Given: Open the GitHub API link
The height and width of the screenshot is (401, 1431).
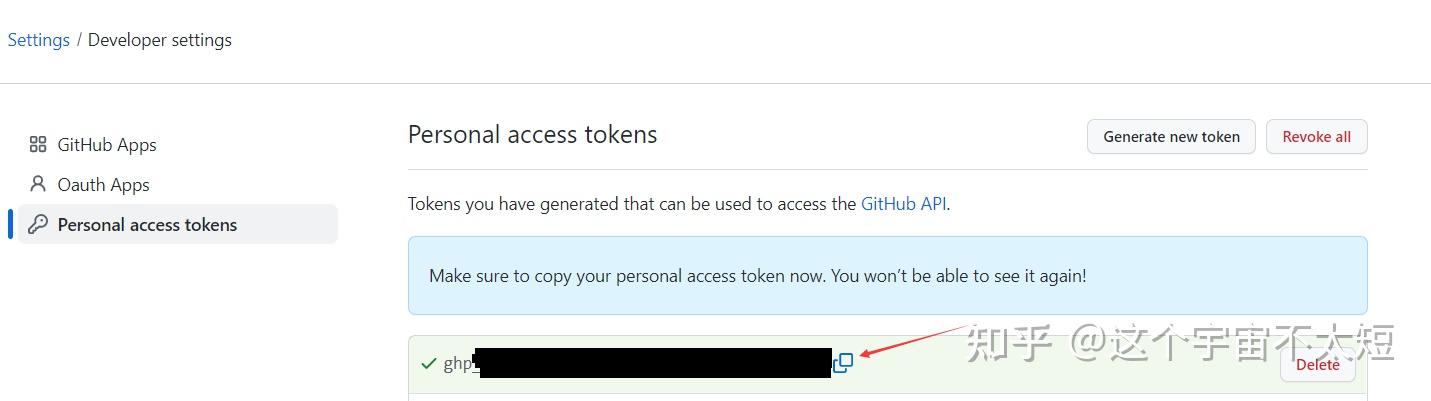Looking at the screenshot, I should pyautogui.click(x=904, y=204).
